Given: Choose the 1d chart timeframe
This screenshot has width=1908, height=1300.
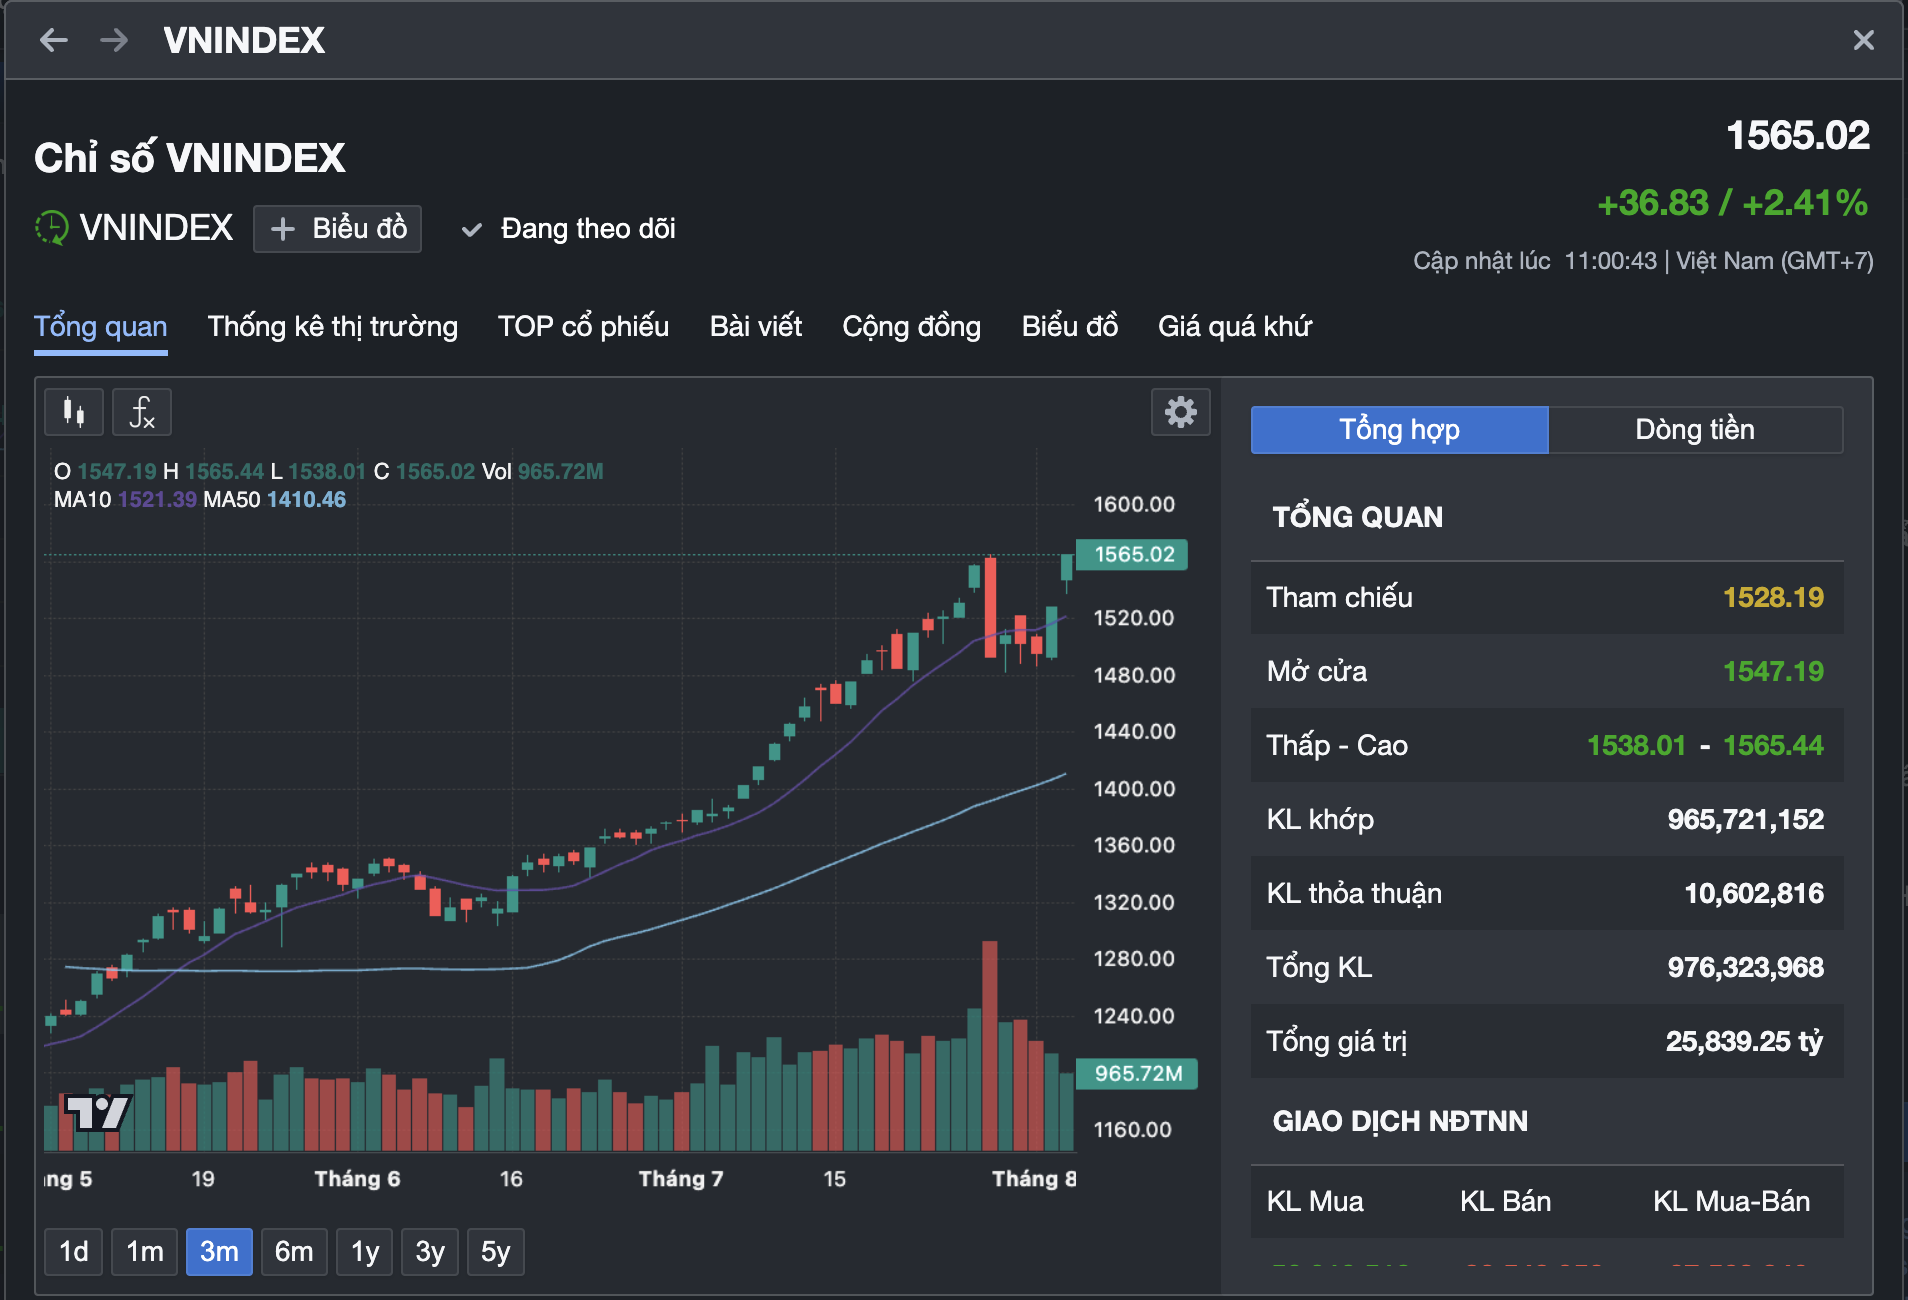Looking at the screenshot, I should coord(74,1252).
